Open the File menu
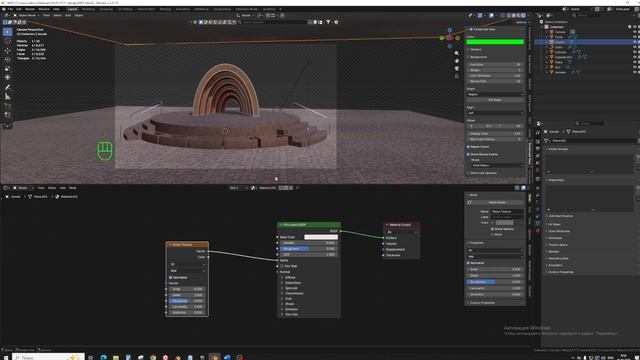Viewport: 640px width, 360px height. 10,9
